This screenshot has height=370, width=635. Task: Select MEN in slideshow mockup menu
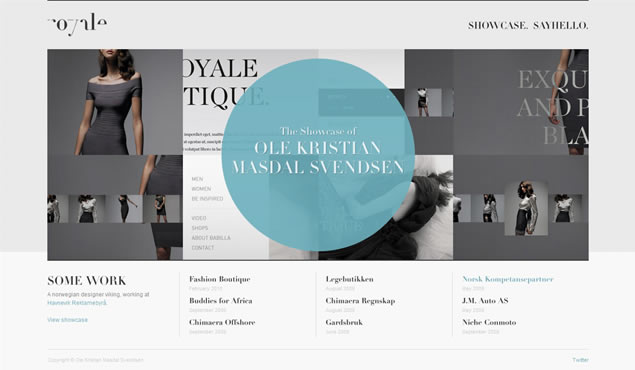(x=197, y=179)
